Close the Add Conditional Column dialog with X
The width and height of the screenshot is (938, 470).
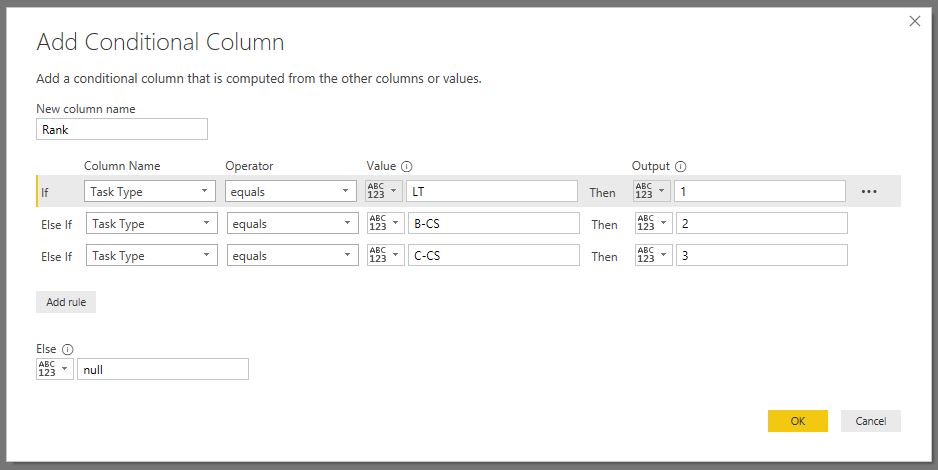pyautogui.click(x=915, y=22)
